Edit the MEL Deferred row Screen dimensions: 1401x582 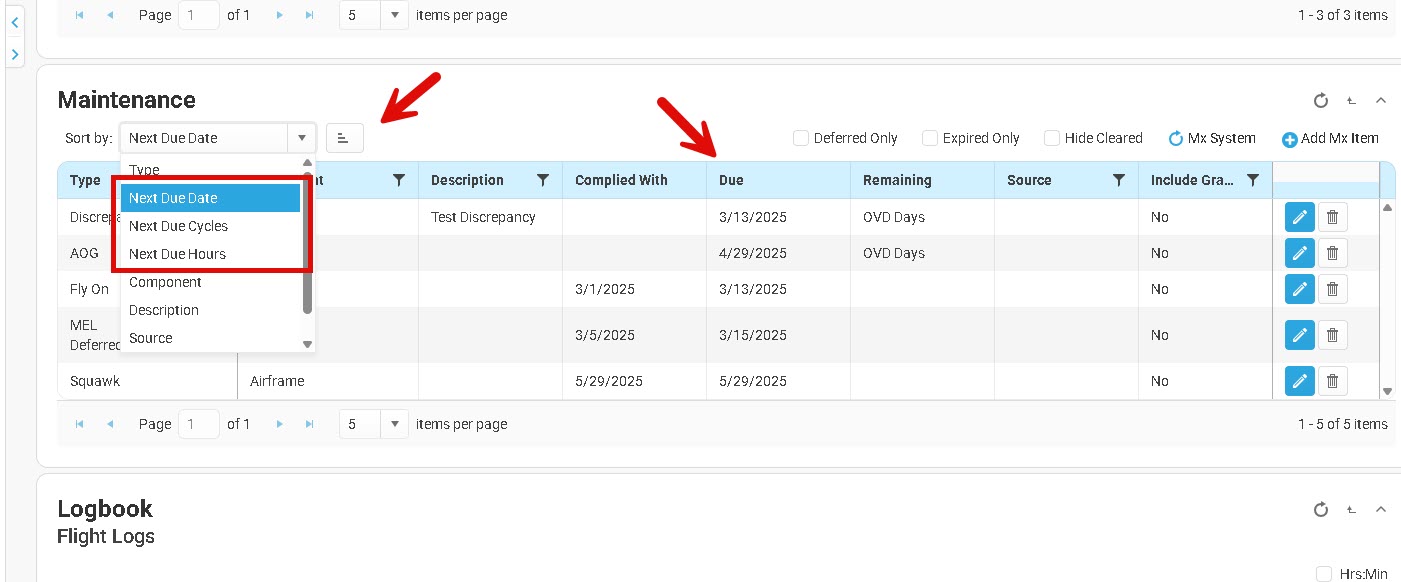click(1299, 335)
